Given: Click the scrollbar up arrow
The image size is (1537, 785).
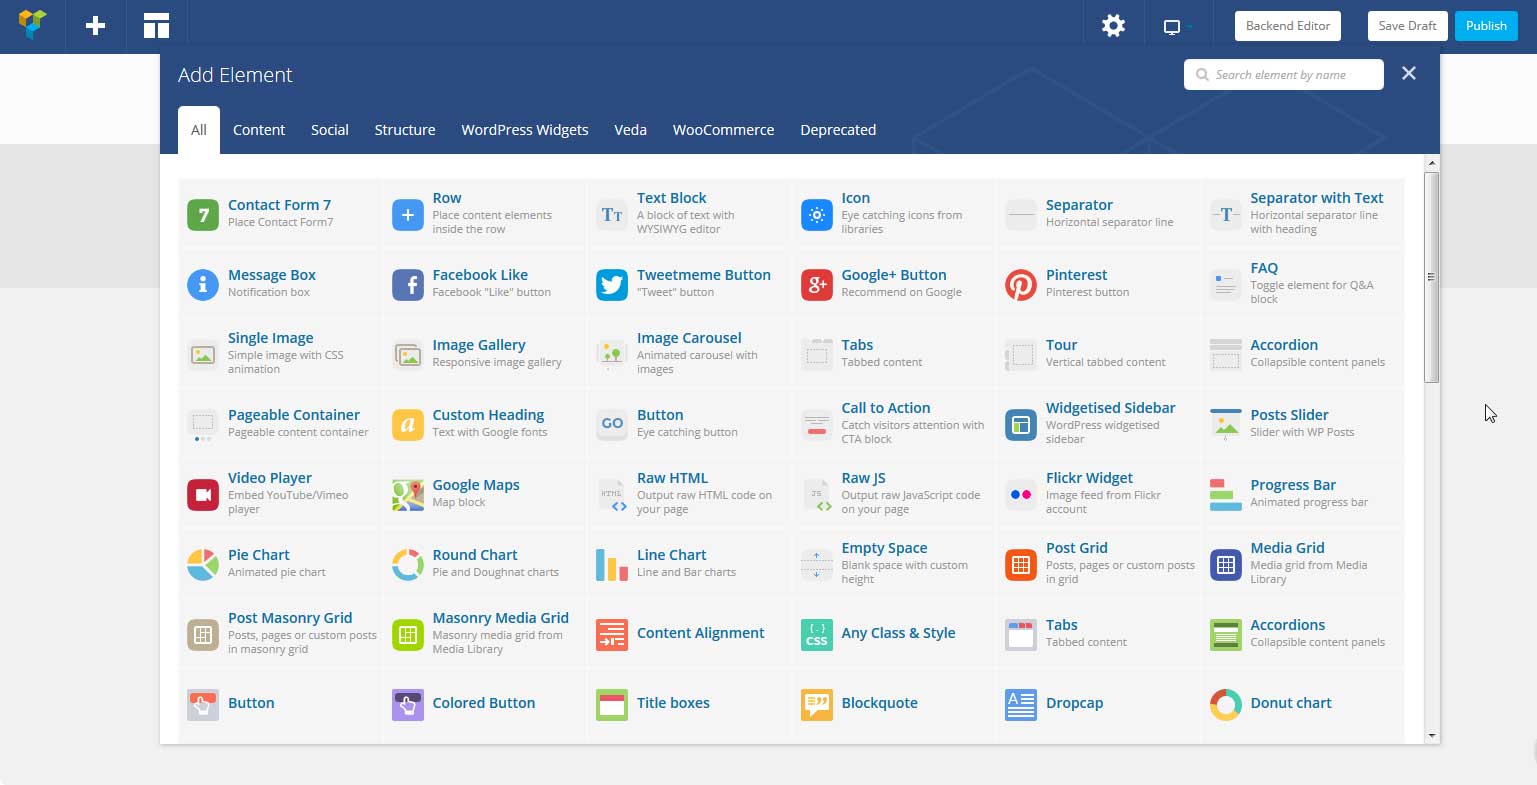Looking at the screenshot, I should click(x=1432, y=162).
